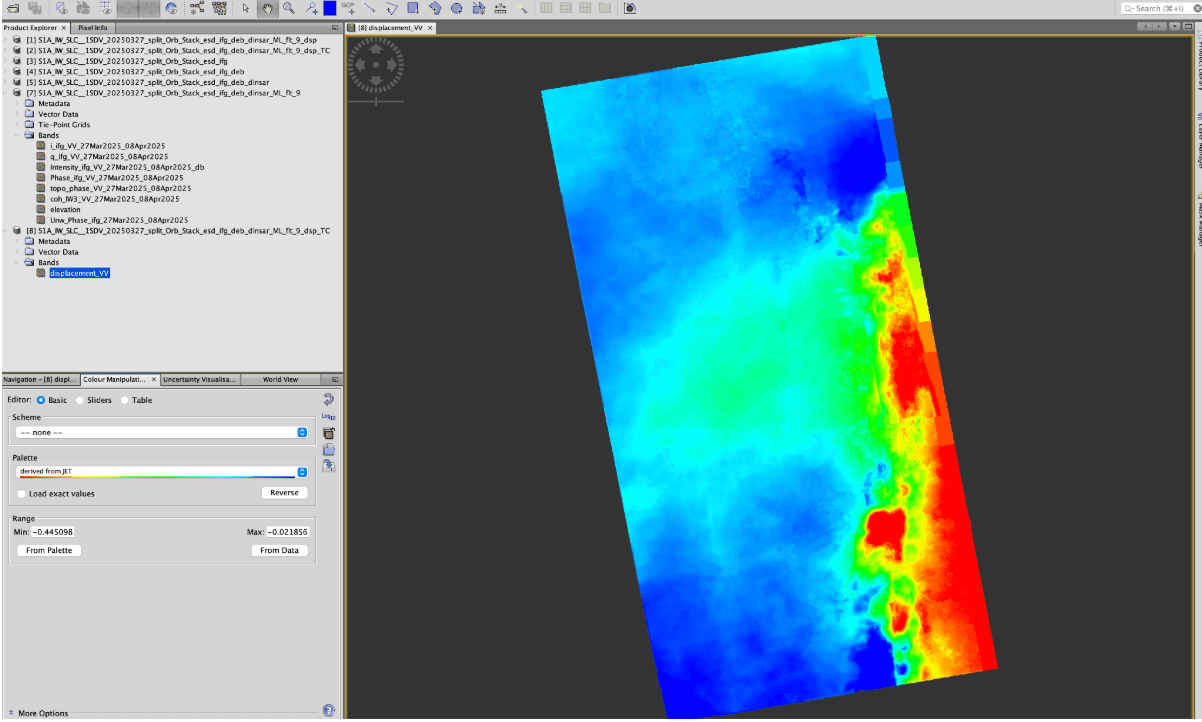Switch editor to Sliders mode
This screenshot has height=722, width=1202.
[79, 400]
